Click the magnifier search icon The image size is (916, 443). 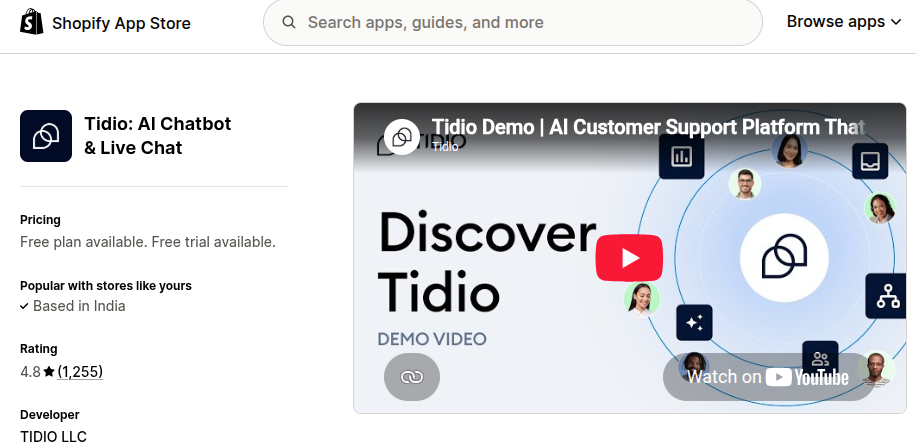click(x=289, y=22)
